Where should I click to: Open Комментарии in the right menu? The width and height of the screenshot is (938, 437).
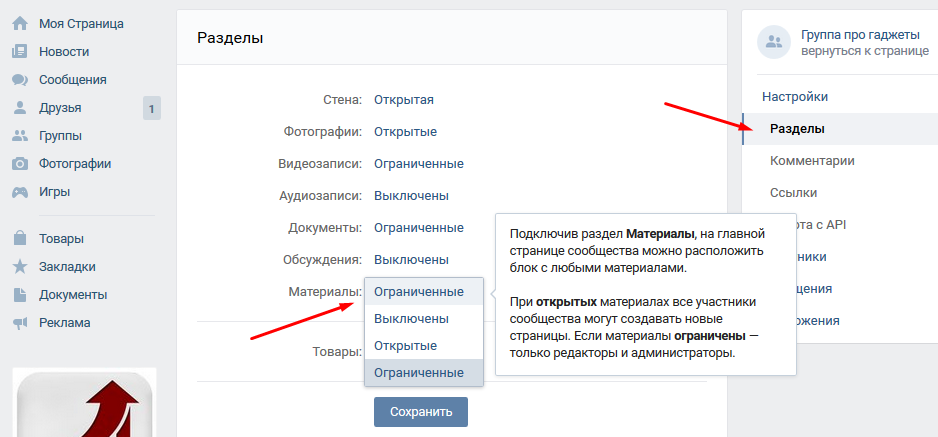(812, 161)
